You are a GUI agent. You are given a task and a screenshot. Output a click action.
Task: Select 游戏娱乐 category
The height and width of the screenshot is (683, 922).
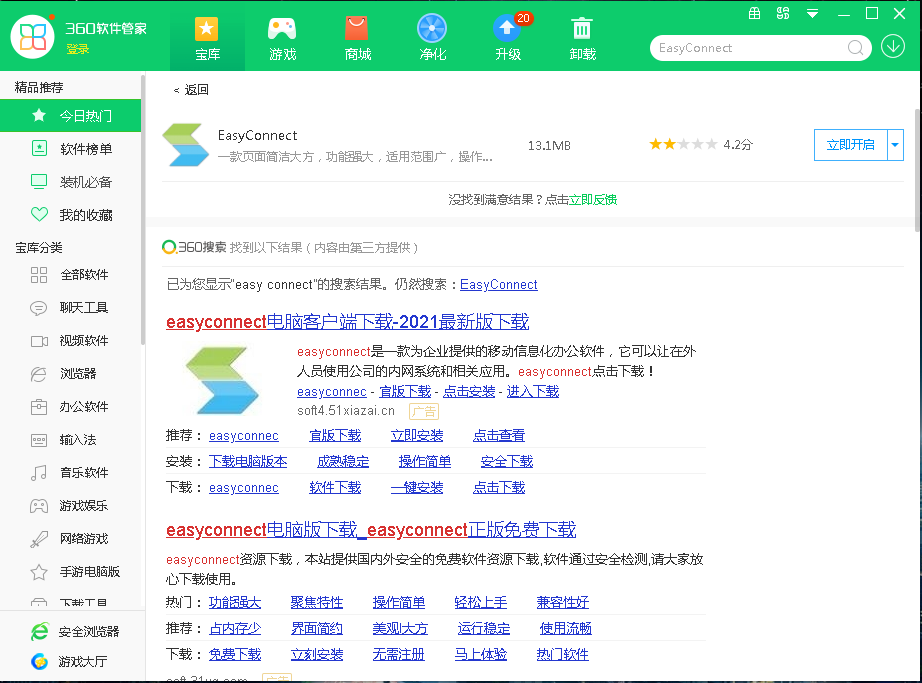click(71, 505)
